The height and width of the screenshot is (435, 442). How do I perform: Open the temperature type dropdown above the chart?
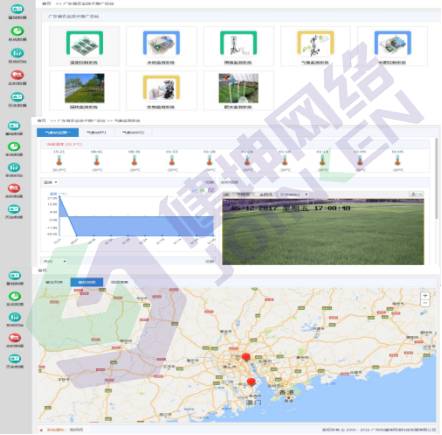pyautogui.click(x=51, y=182)
